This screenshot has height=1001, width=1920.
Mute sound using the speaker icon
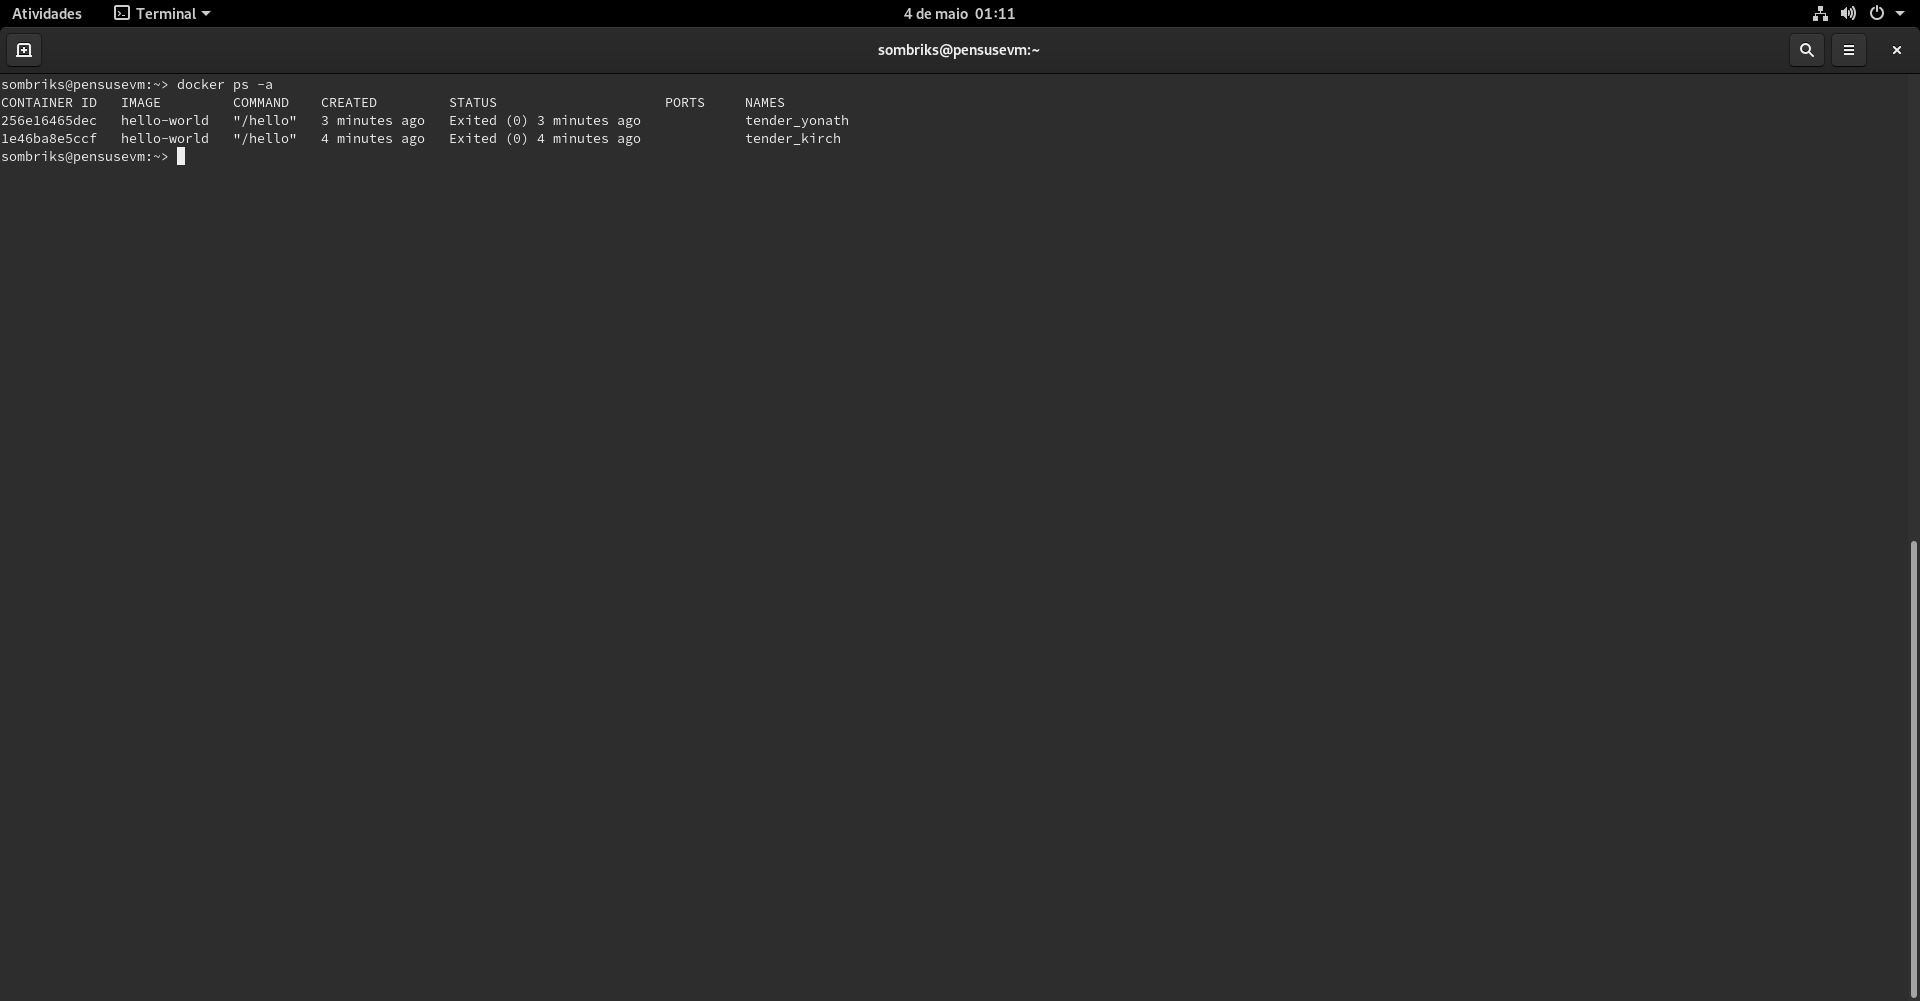coord(1847,13)
